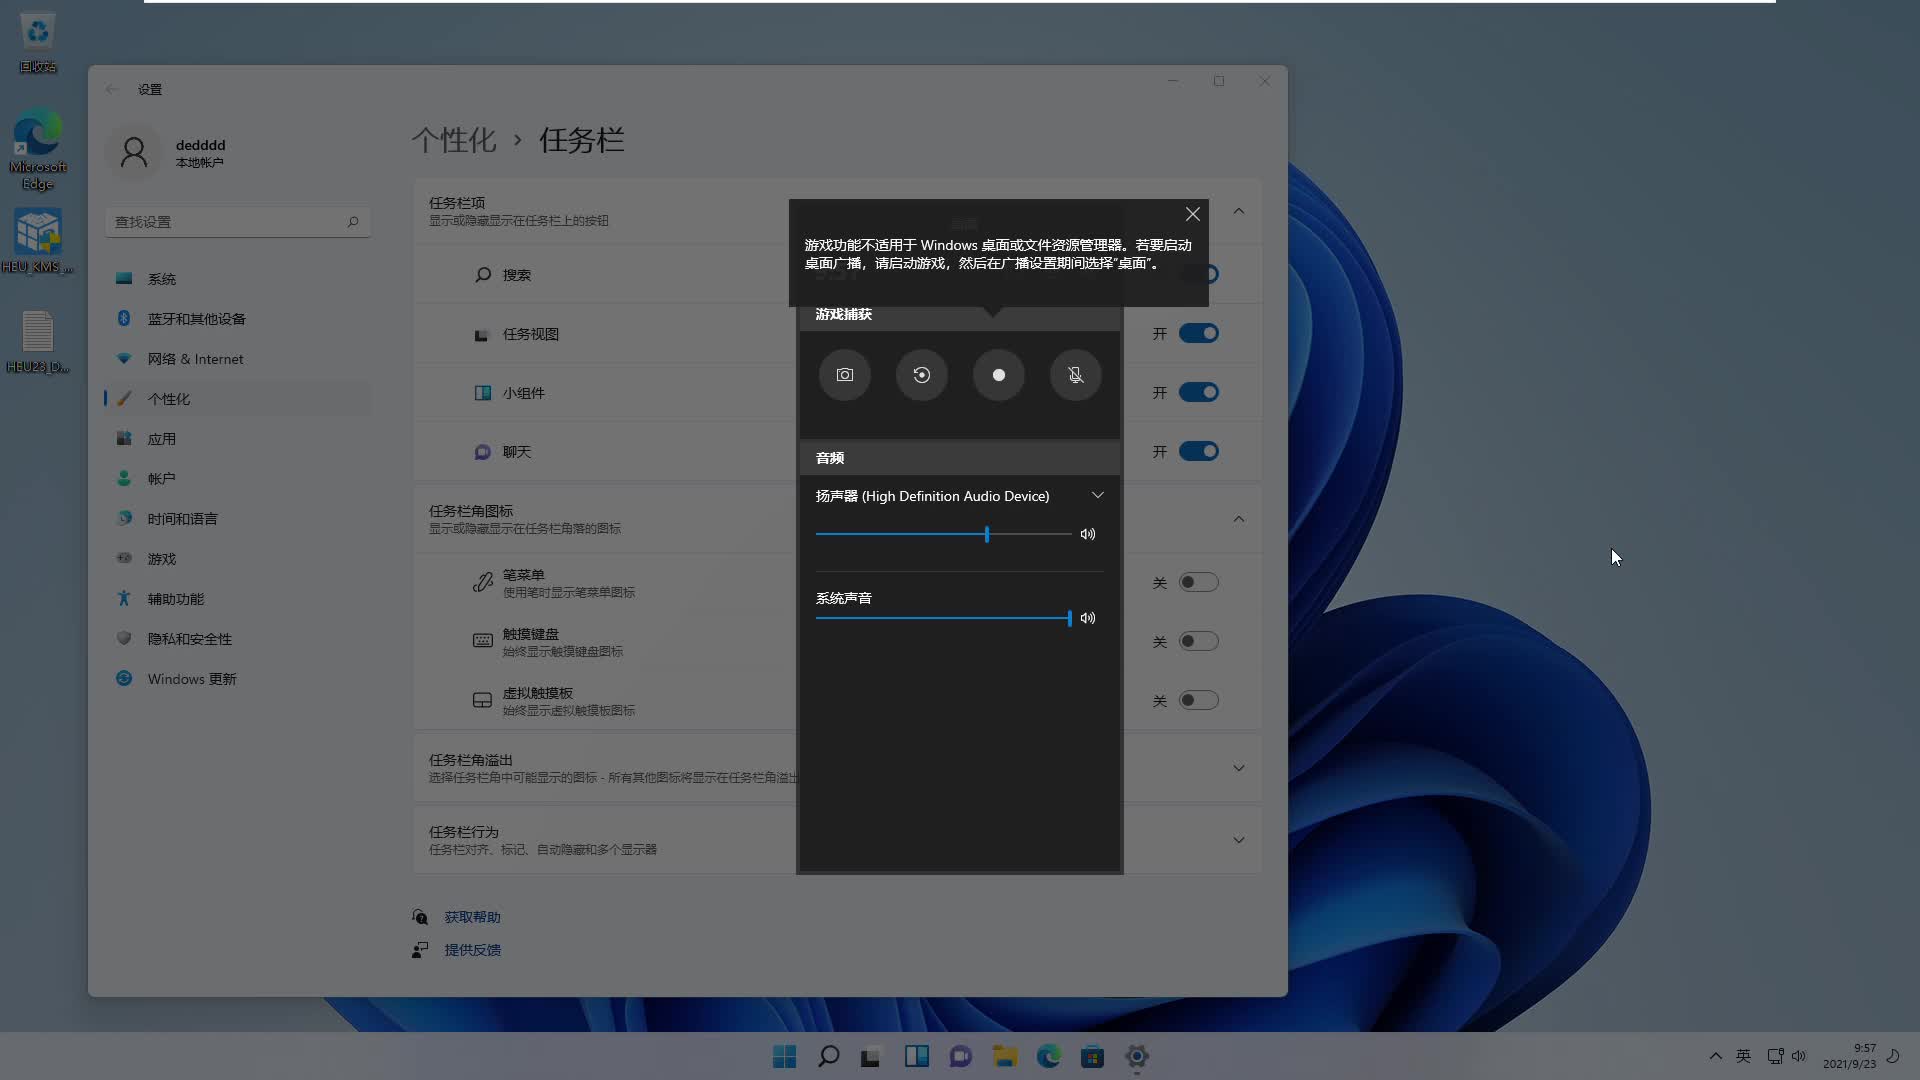Open the notification moon icon
Screen dimensions: 1920x1080
1893,1056
